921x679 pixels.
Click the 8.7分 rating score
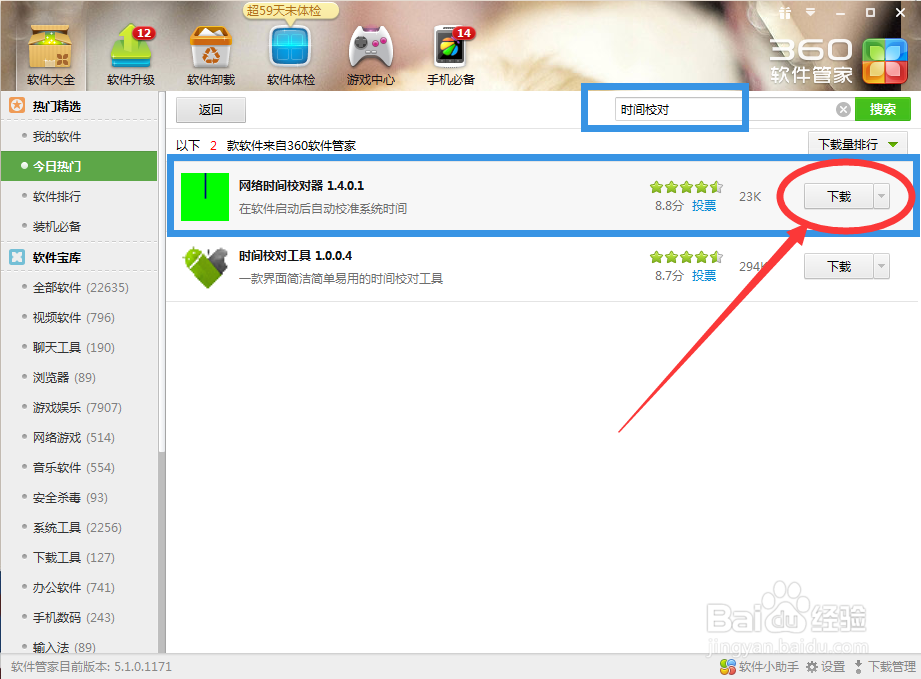click(670, 275)
